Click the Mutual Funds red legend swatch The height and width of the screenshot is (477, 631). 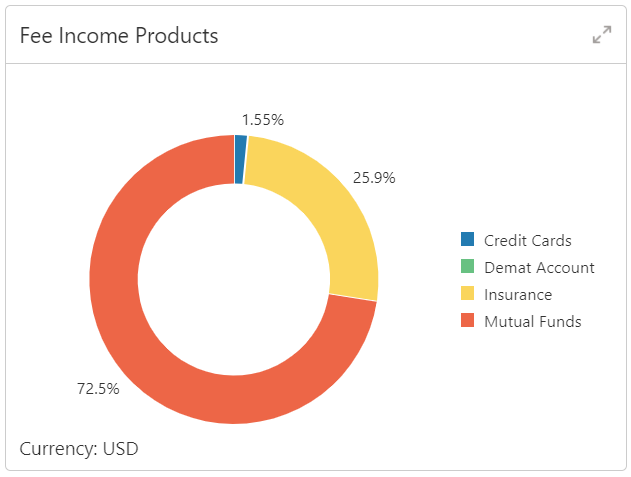pos(467,321)
